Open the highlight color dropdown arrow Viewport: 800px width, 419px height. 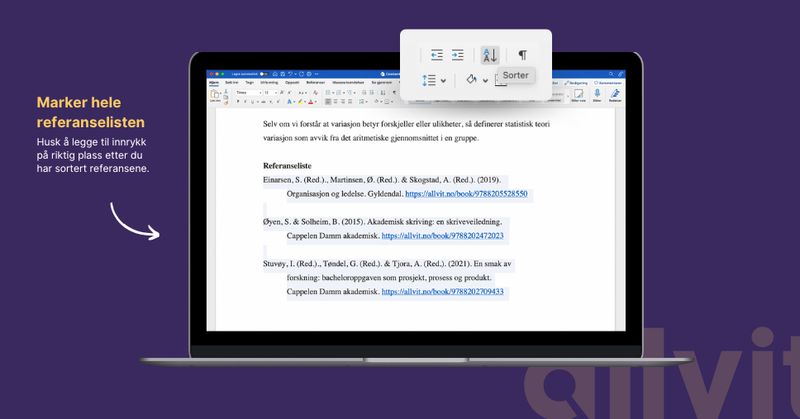[305, 102]
